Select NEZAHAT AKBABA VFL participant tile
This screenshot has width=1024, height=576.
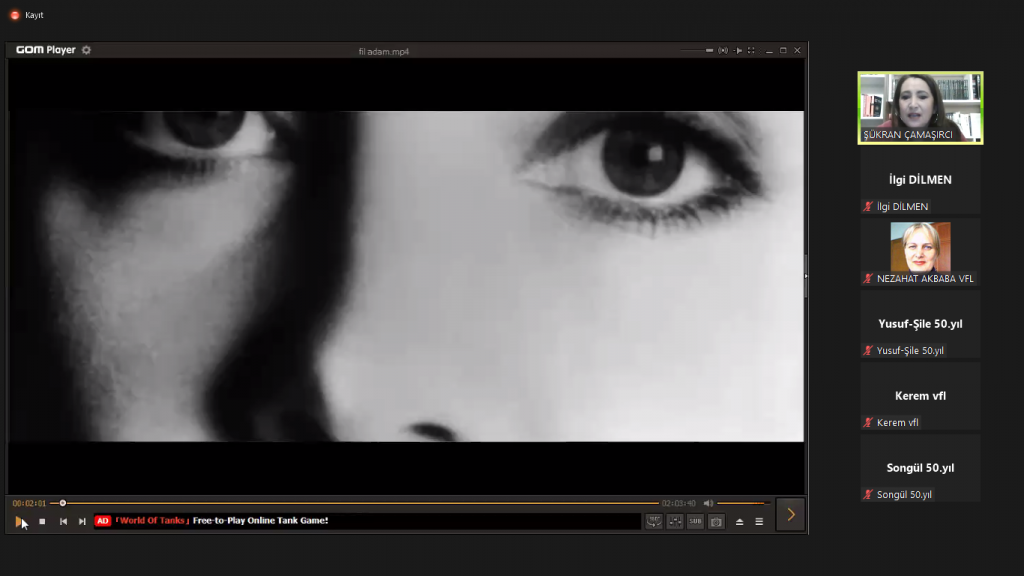point(920,254)
